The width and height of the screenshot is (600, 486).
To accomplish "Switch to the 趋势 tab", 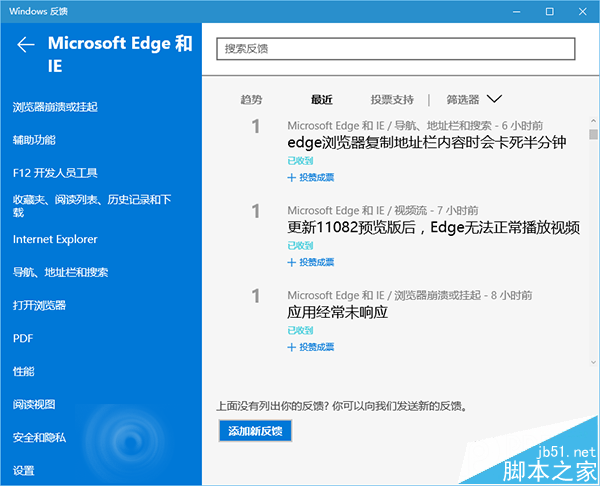I will click(251, 99).
